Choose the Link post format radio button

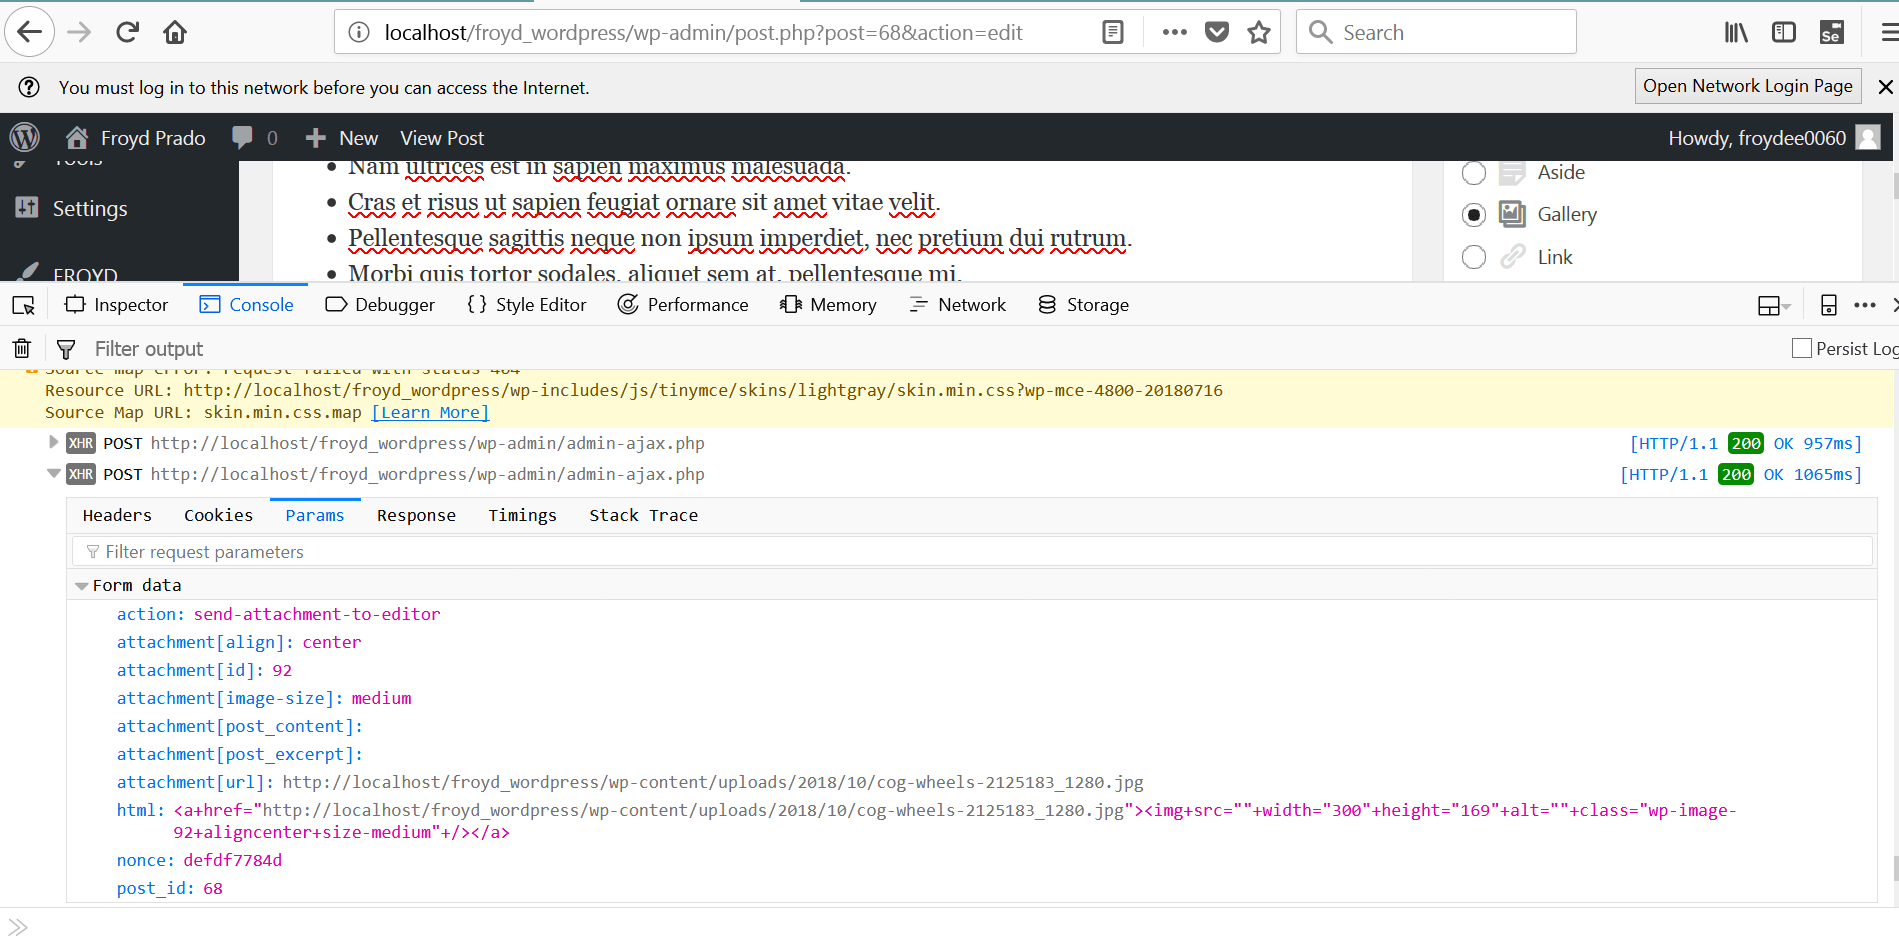1473,257
